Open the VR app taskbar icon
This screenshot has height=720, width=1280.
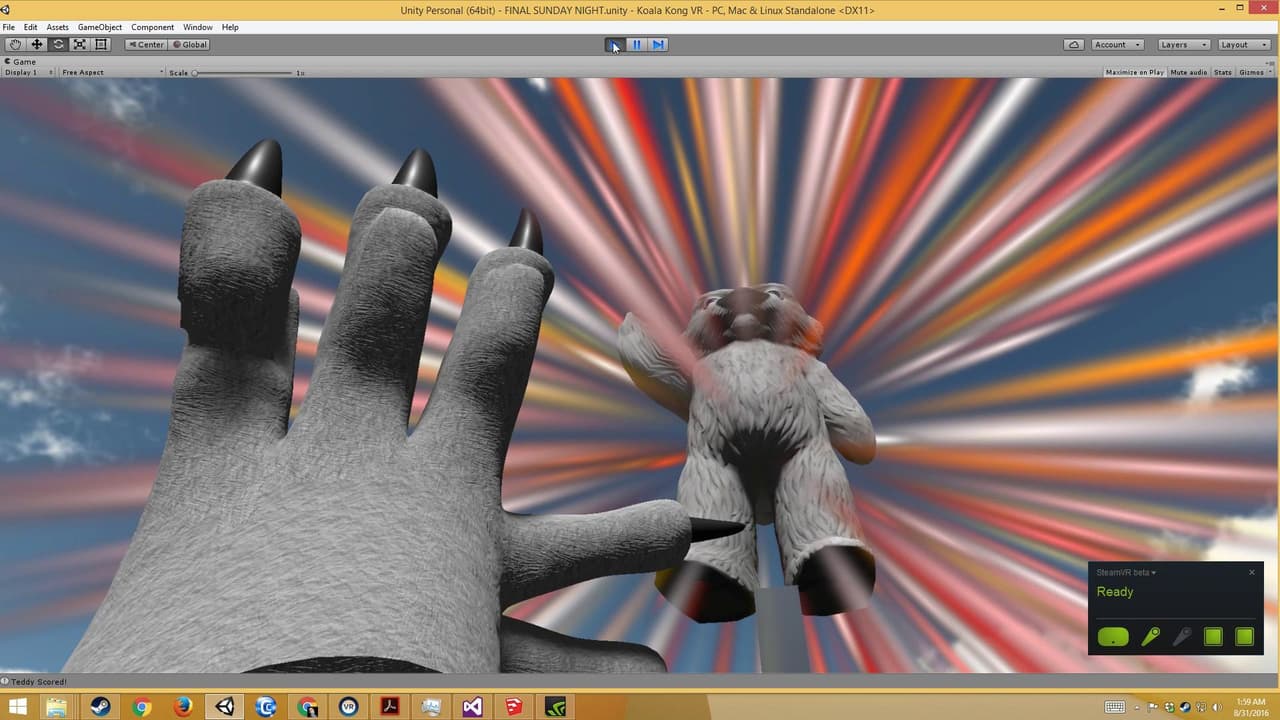point(348,707)
